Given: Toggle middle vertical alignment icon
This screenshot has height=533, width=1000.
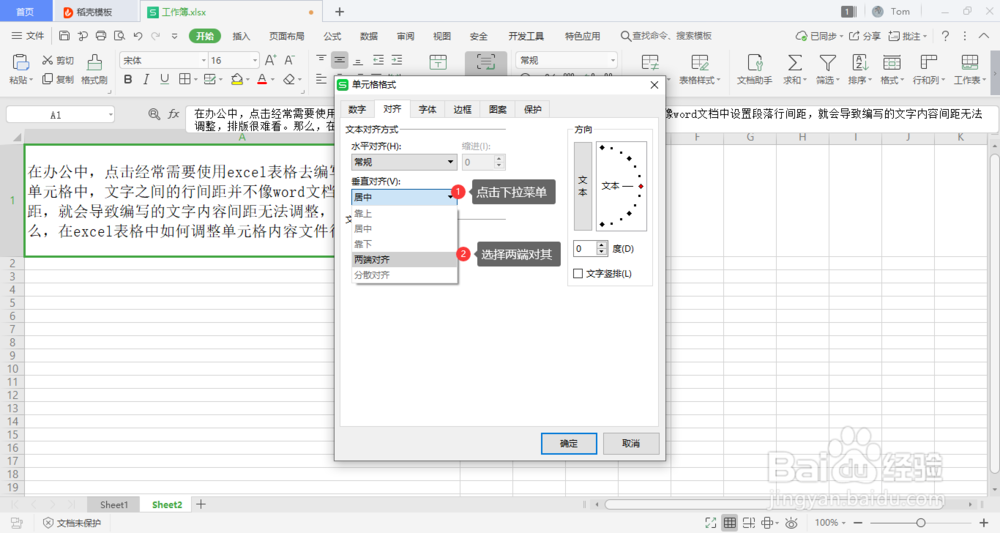Looking at the screenshot, I should [339, 60].
